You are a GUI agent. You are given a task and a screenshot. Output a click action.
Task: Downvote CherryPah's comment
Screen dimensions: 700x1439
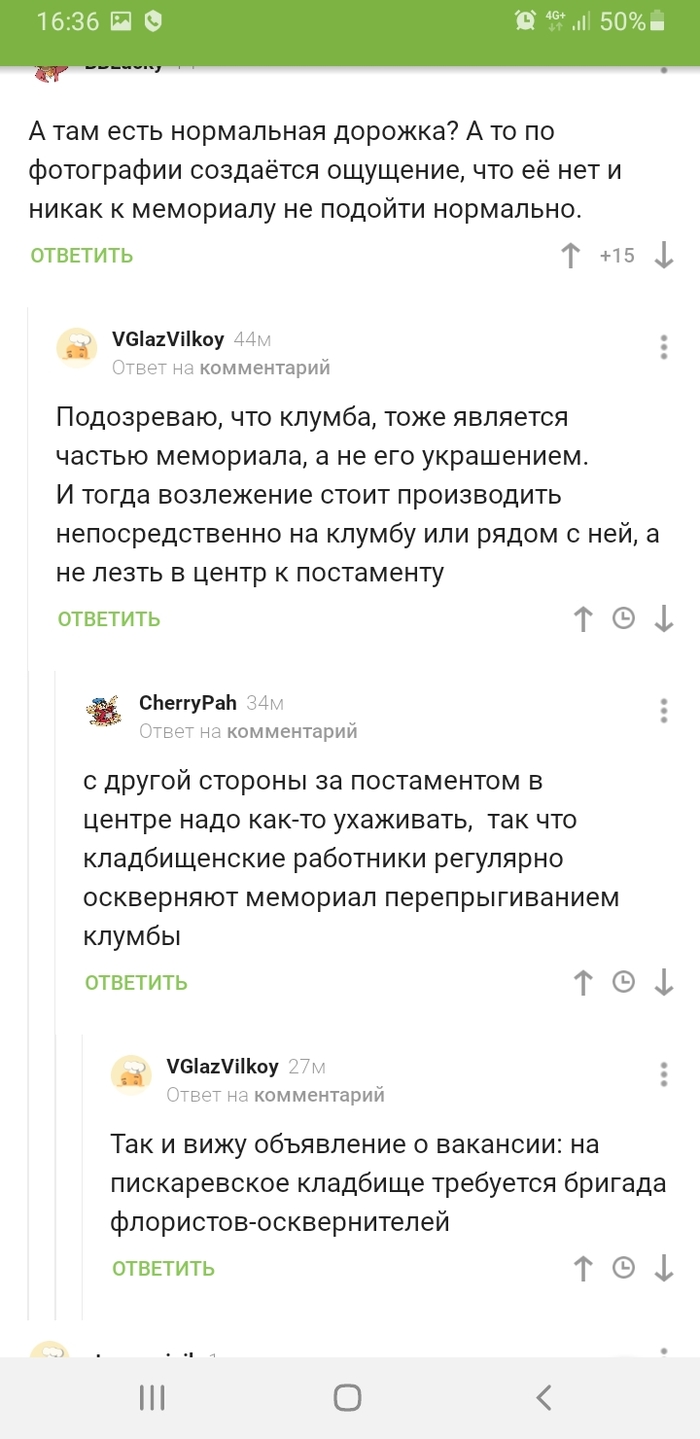coord(663,982)
